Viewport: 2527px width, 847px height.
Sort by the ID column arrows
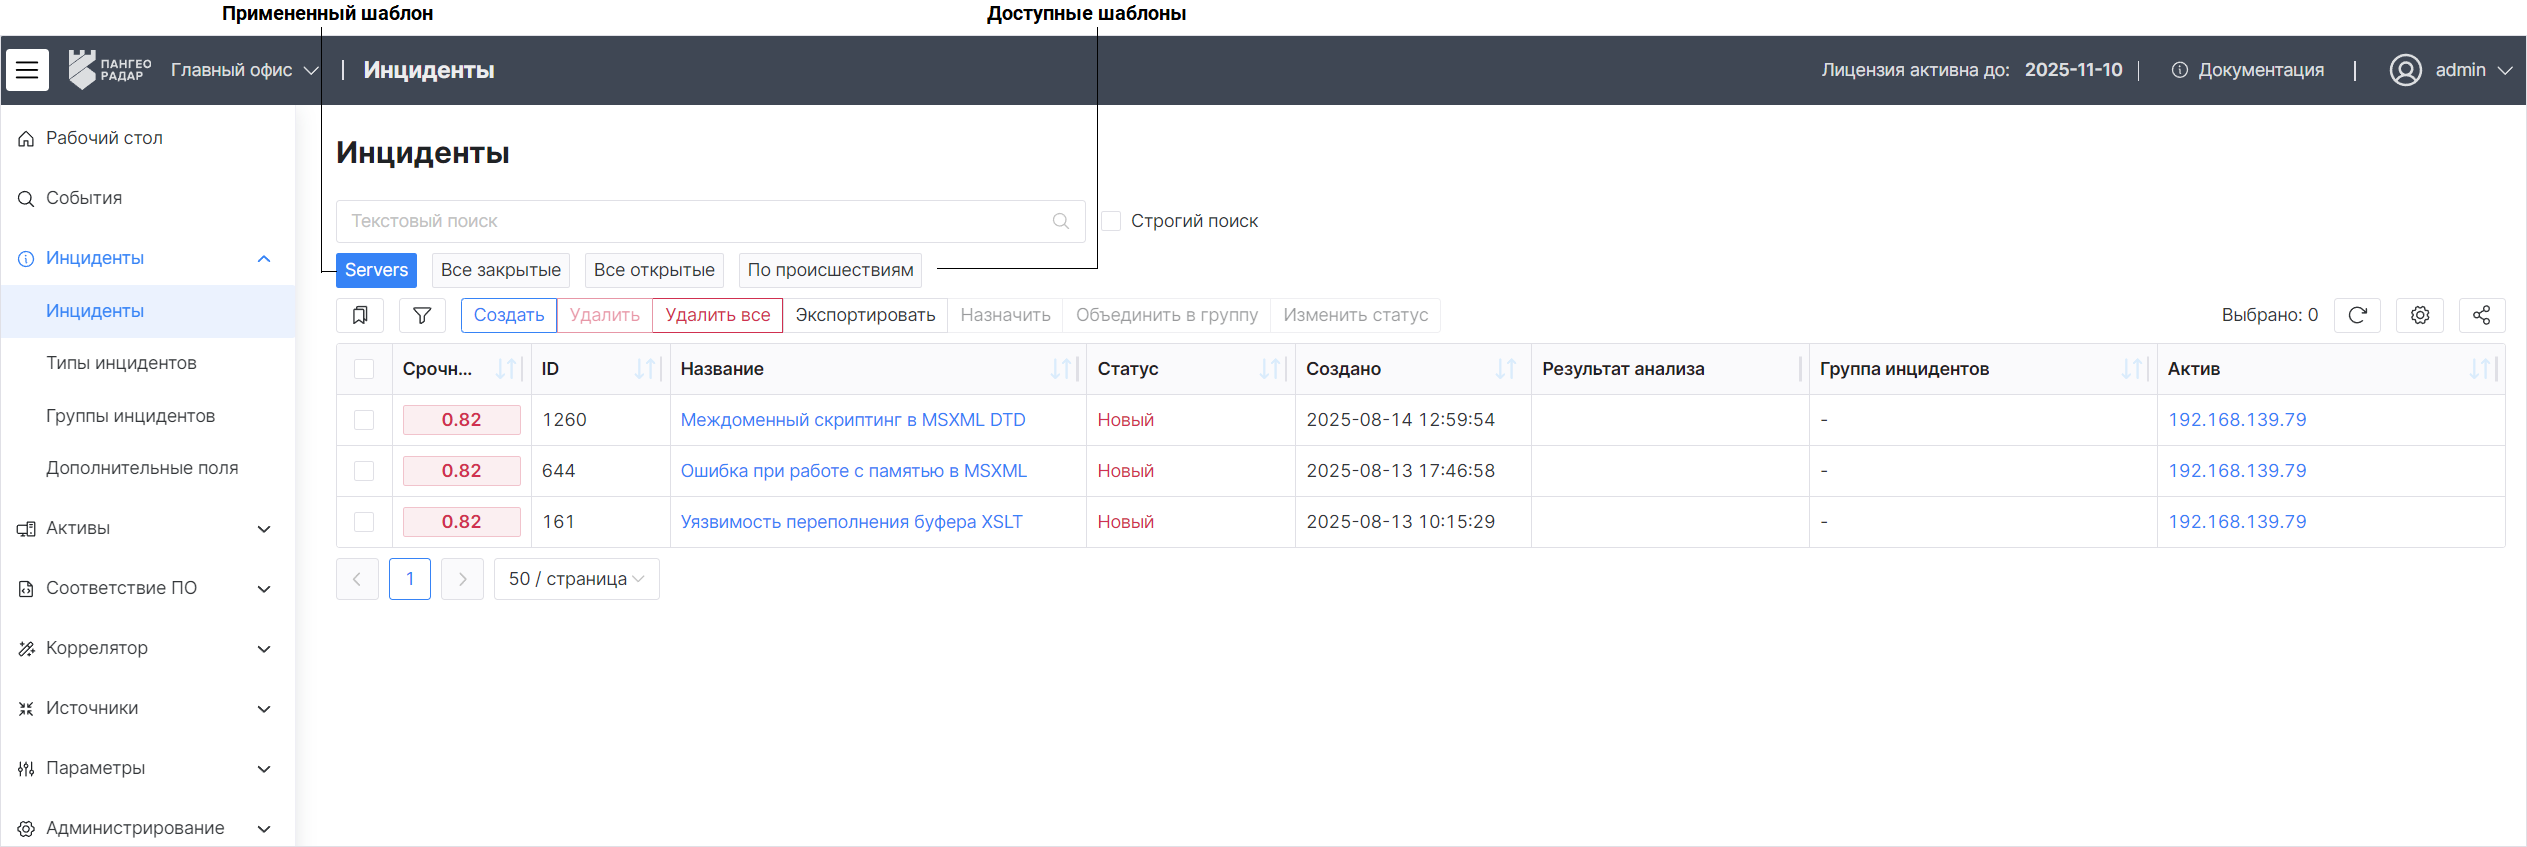(645, 369)
